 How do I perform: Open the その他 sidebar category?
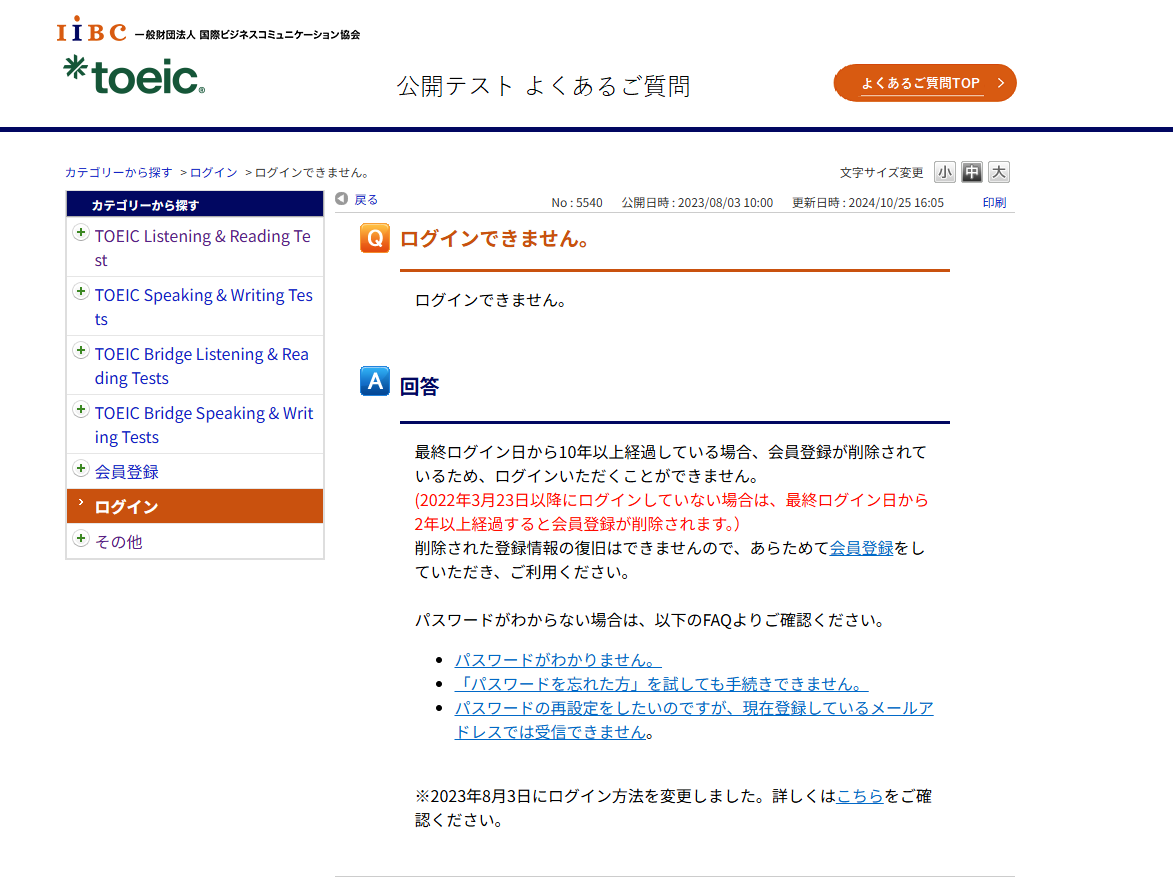point(118,542)
